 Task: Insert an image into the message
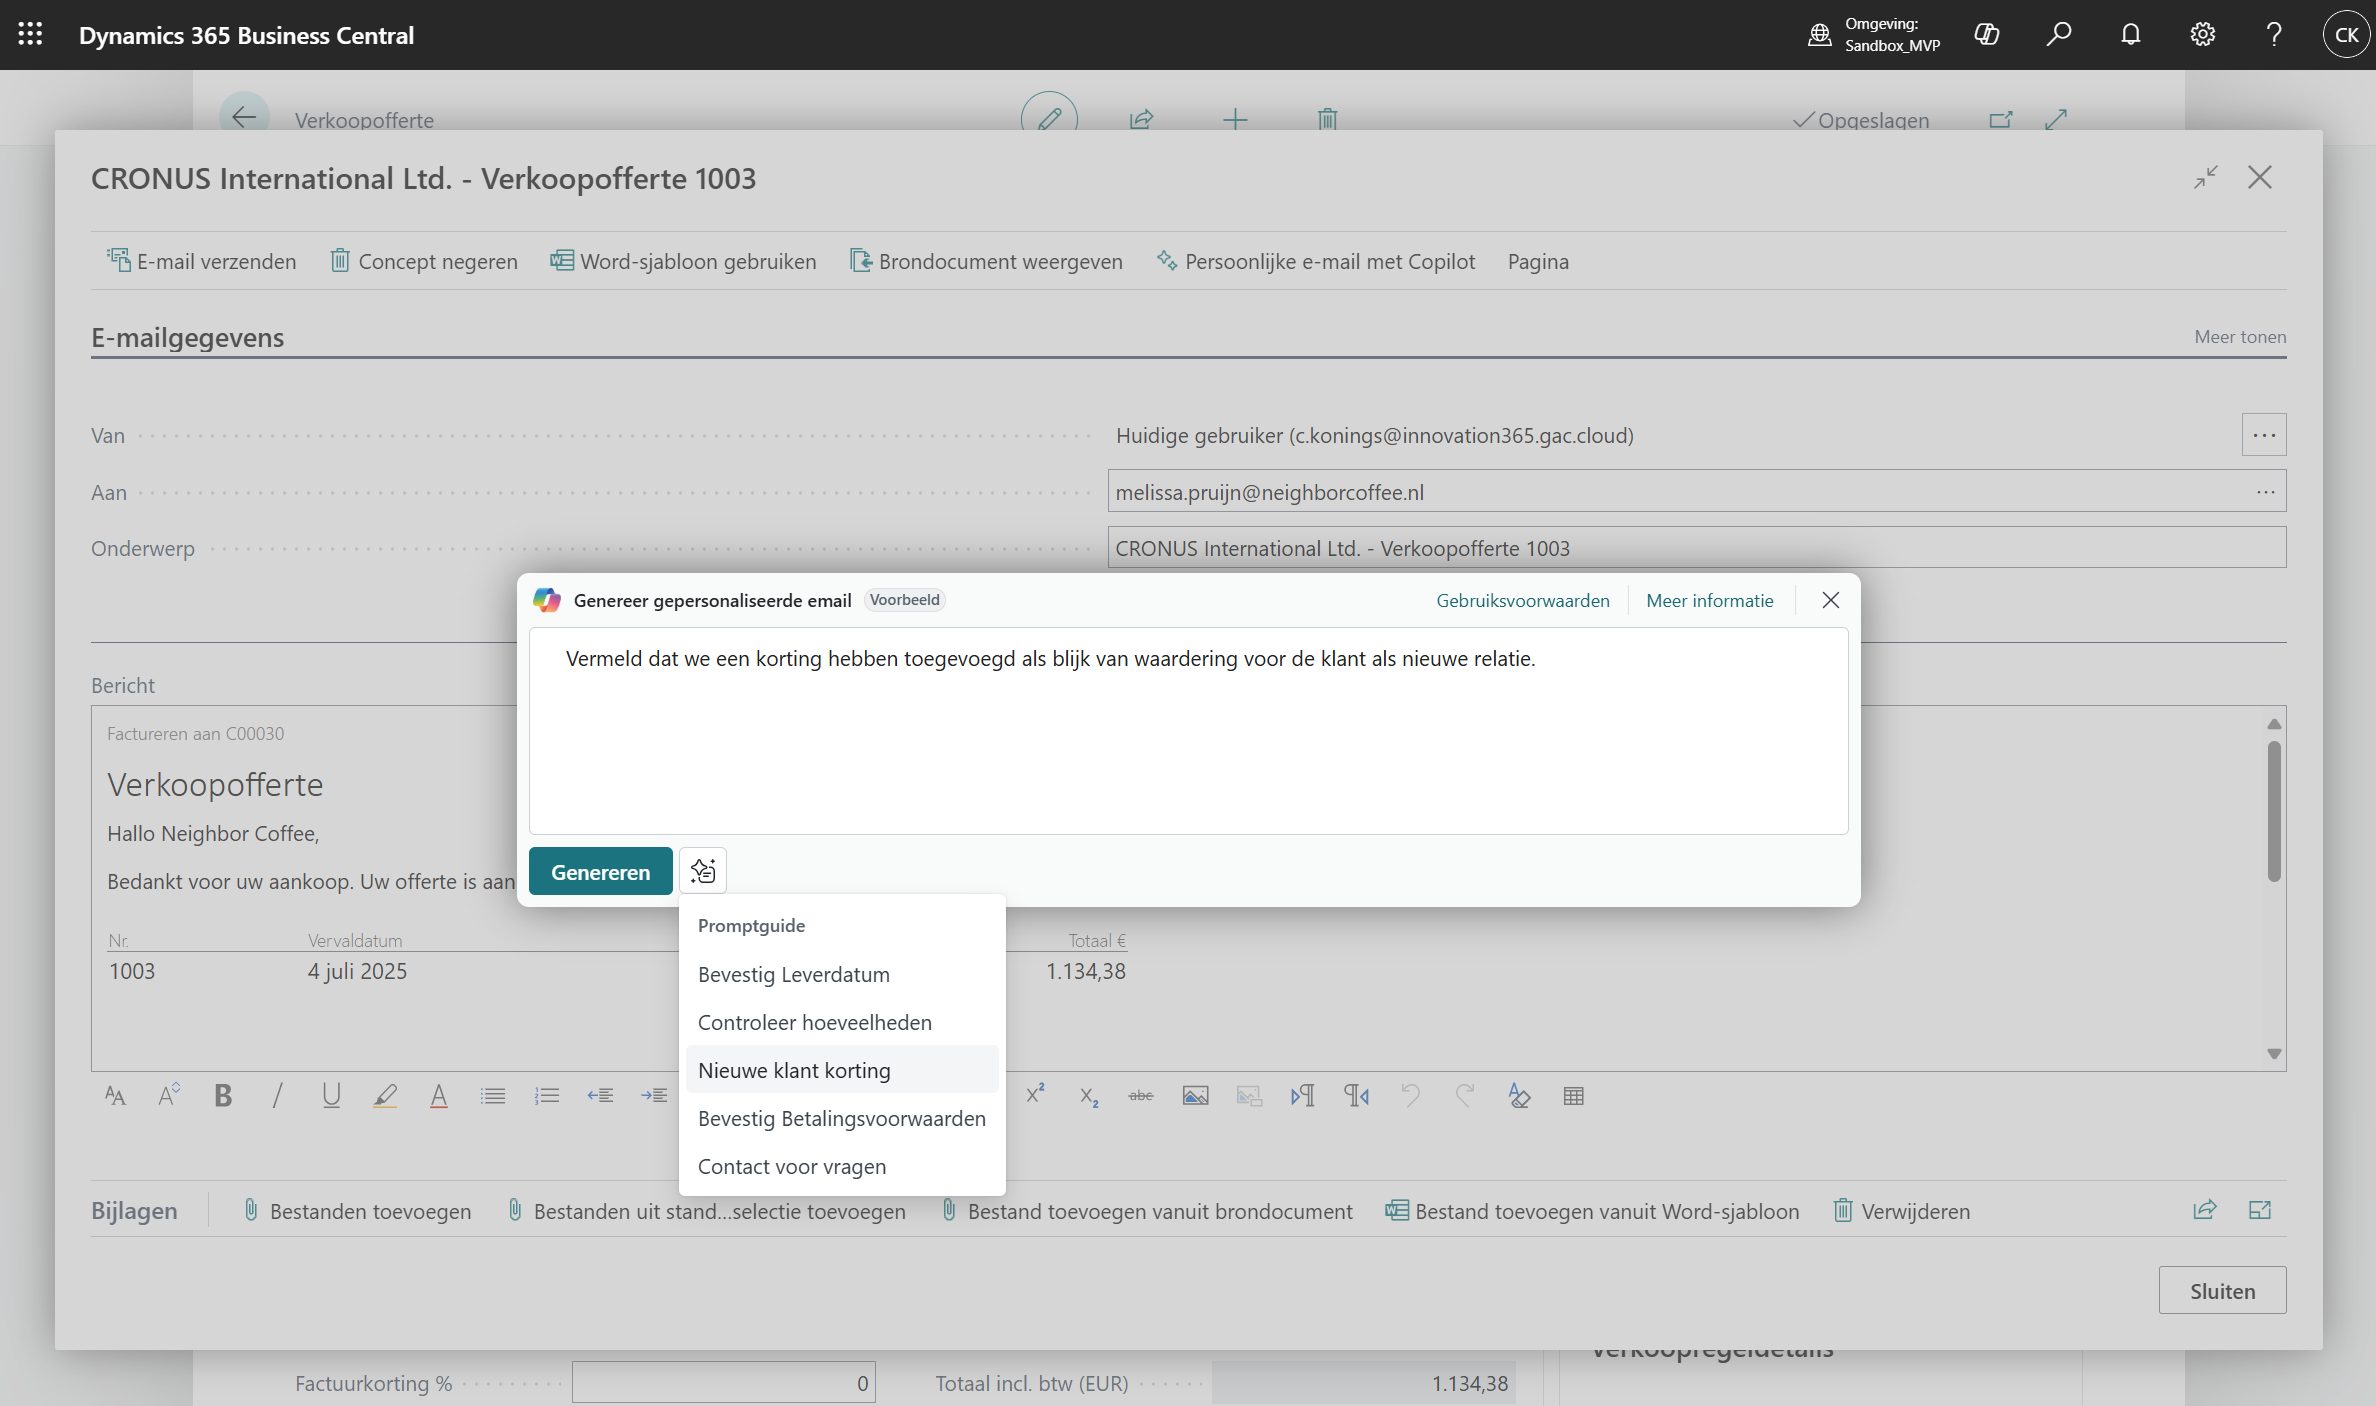tap(1195, 1096)
